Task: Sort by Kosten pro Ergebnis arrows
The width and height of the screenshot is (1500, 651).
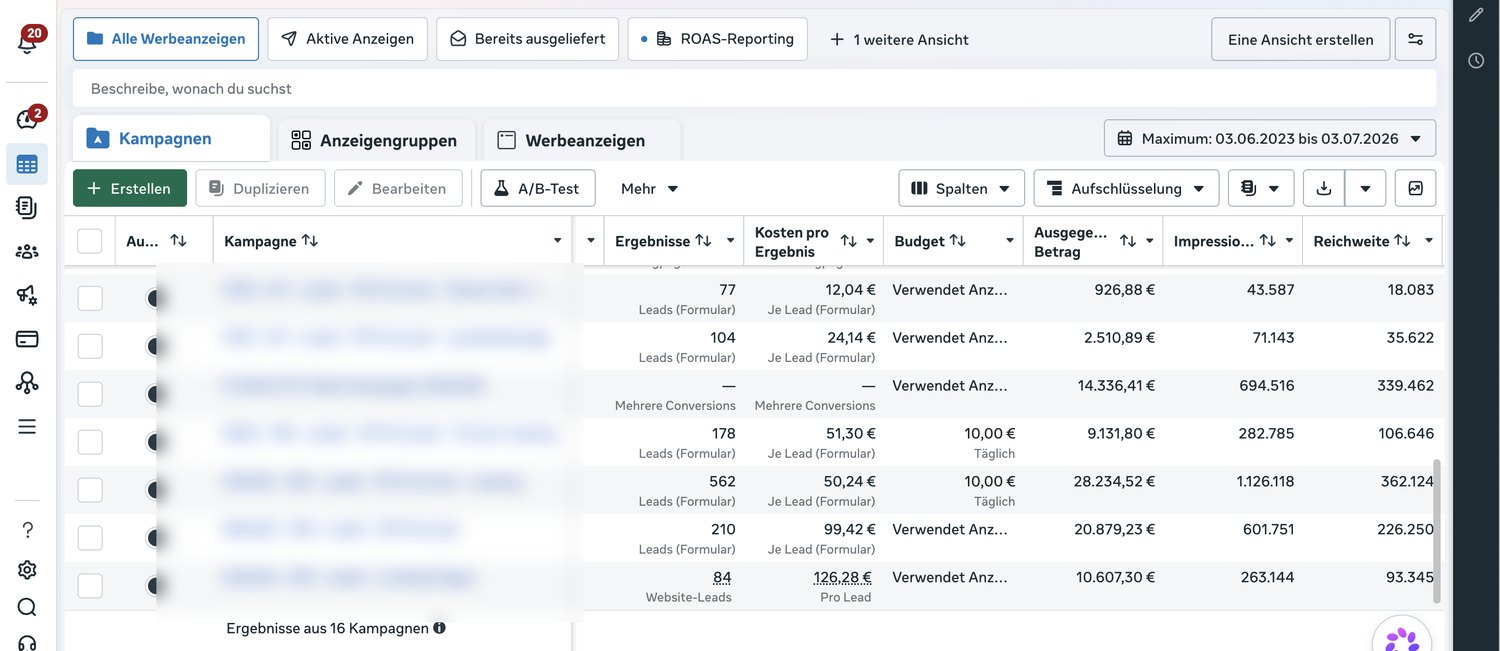Action: tap(849, 241)
